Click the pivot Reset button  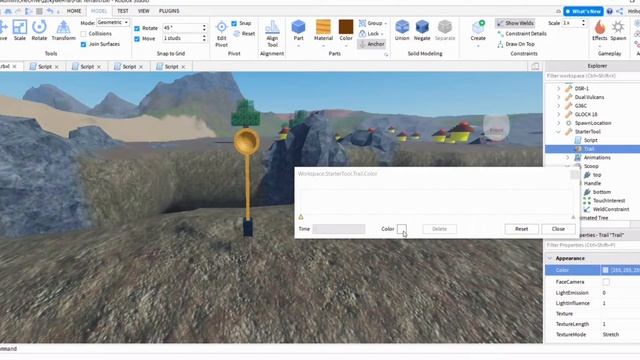tap(244, 33)
